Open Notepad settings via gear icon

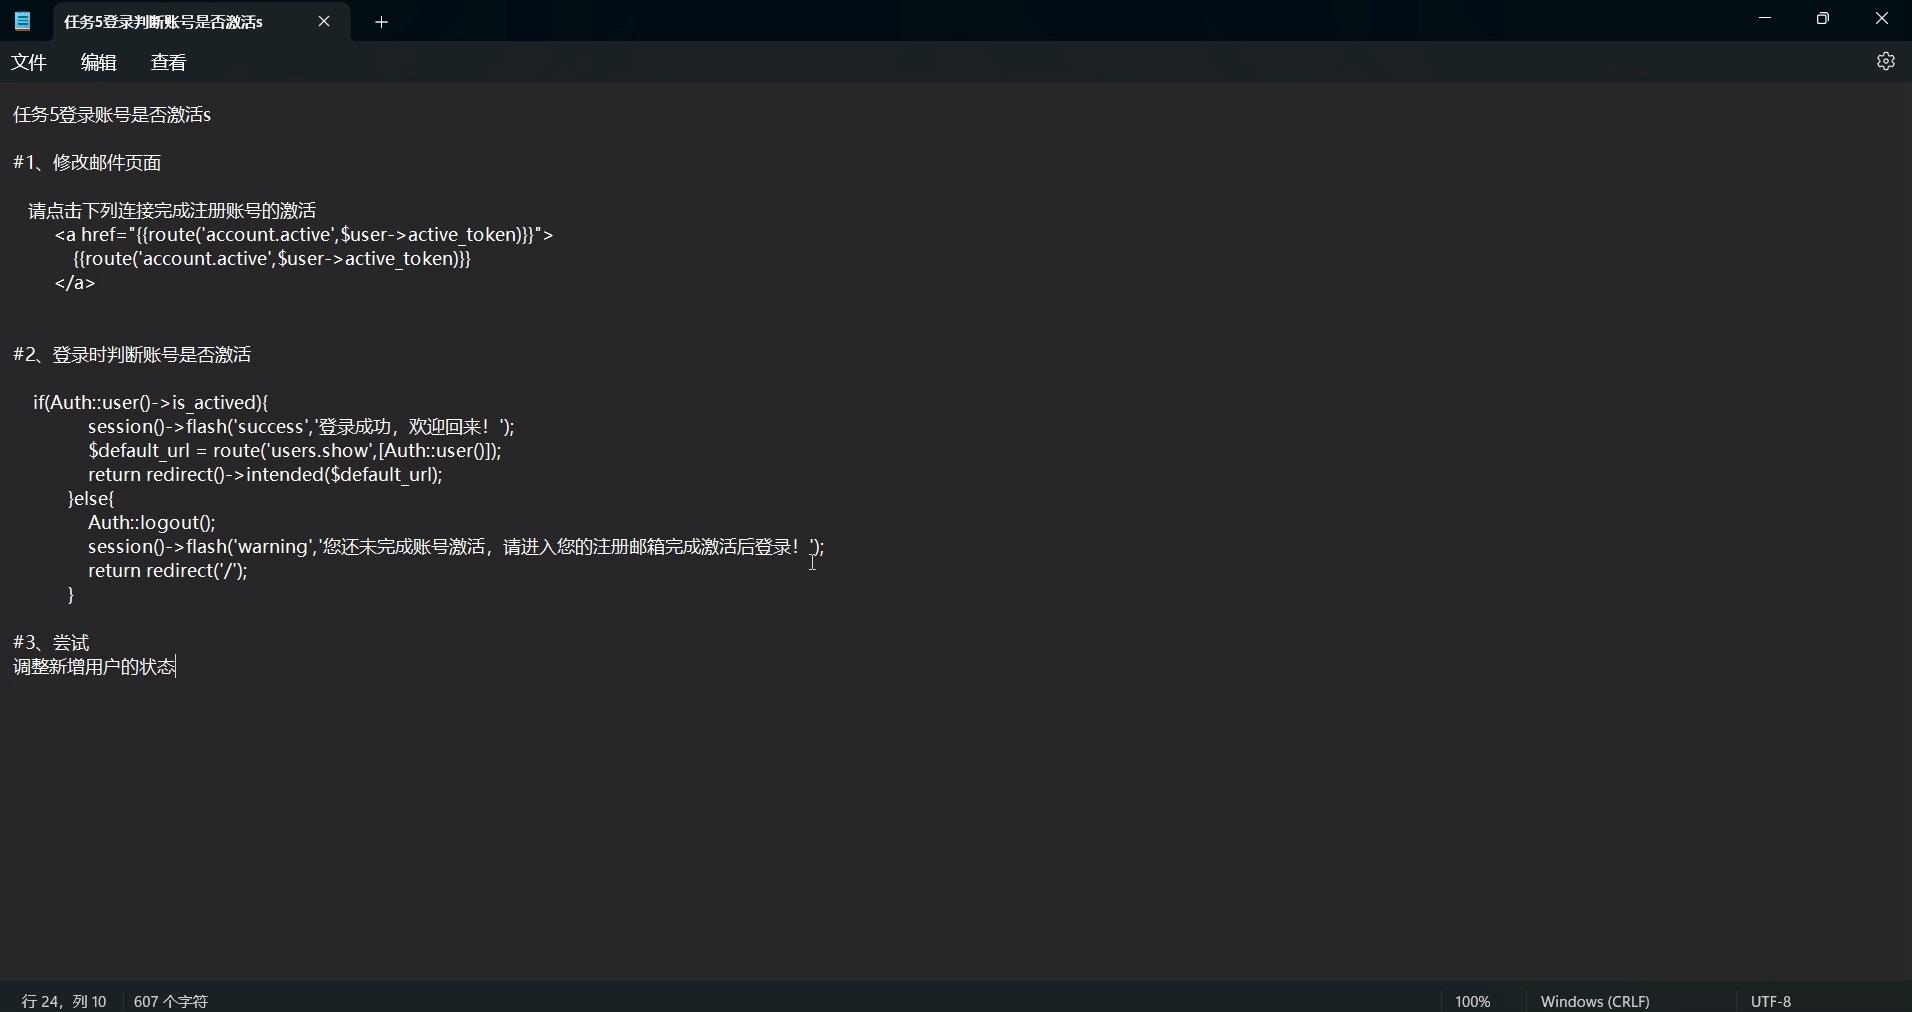pyautogui.click(x=1886, y=61)
